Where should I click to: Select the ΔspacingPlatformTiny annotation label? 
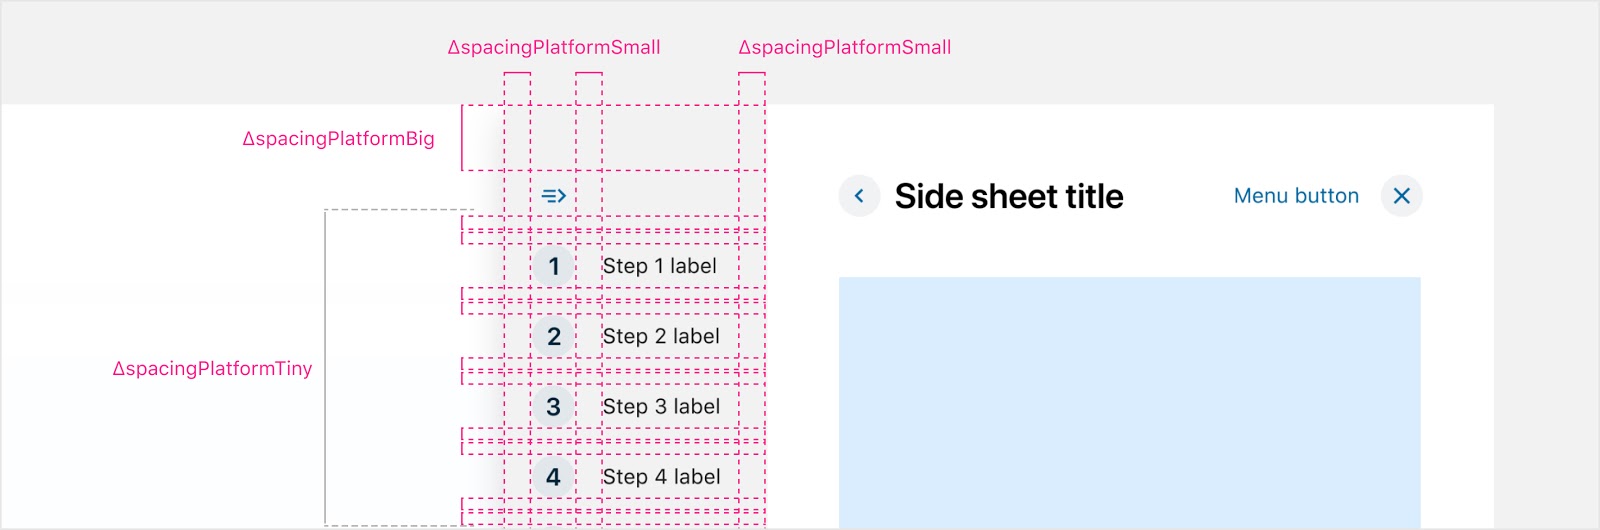(212, 369)
